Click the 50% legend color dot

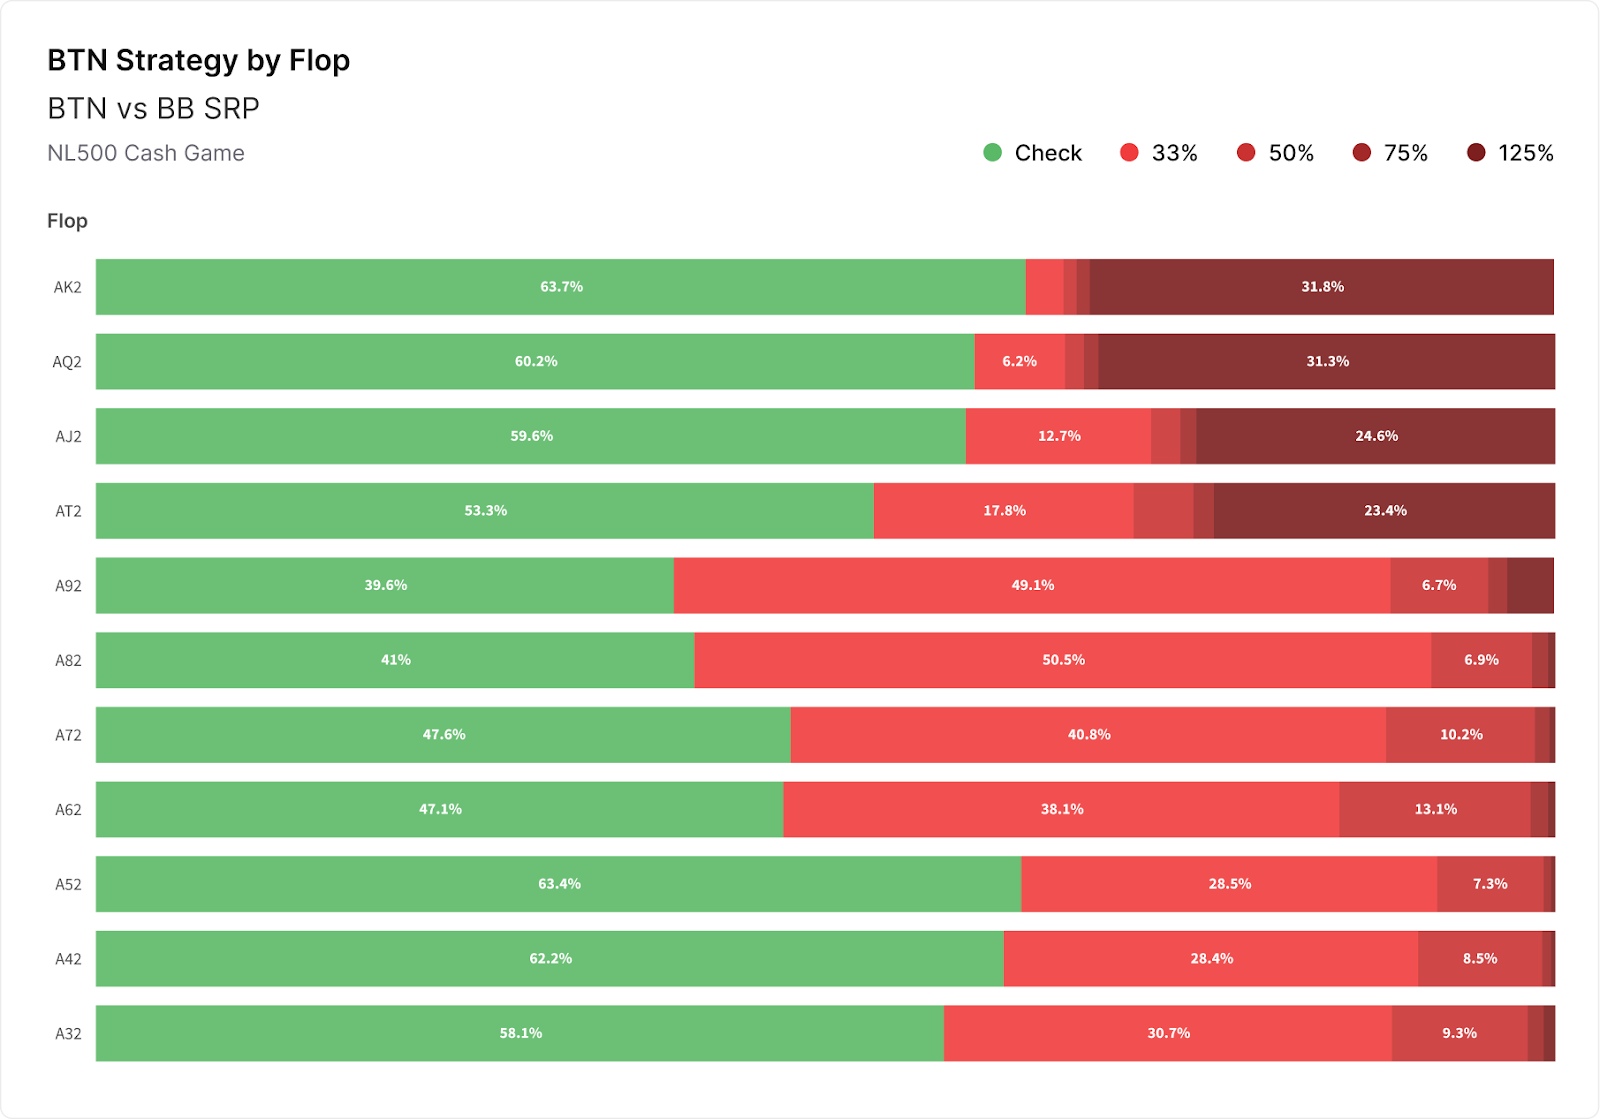tap(1246, 153)
